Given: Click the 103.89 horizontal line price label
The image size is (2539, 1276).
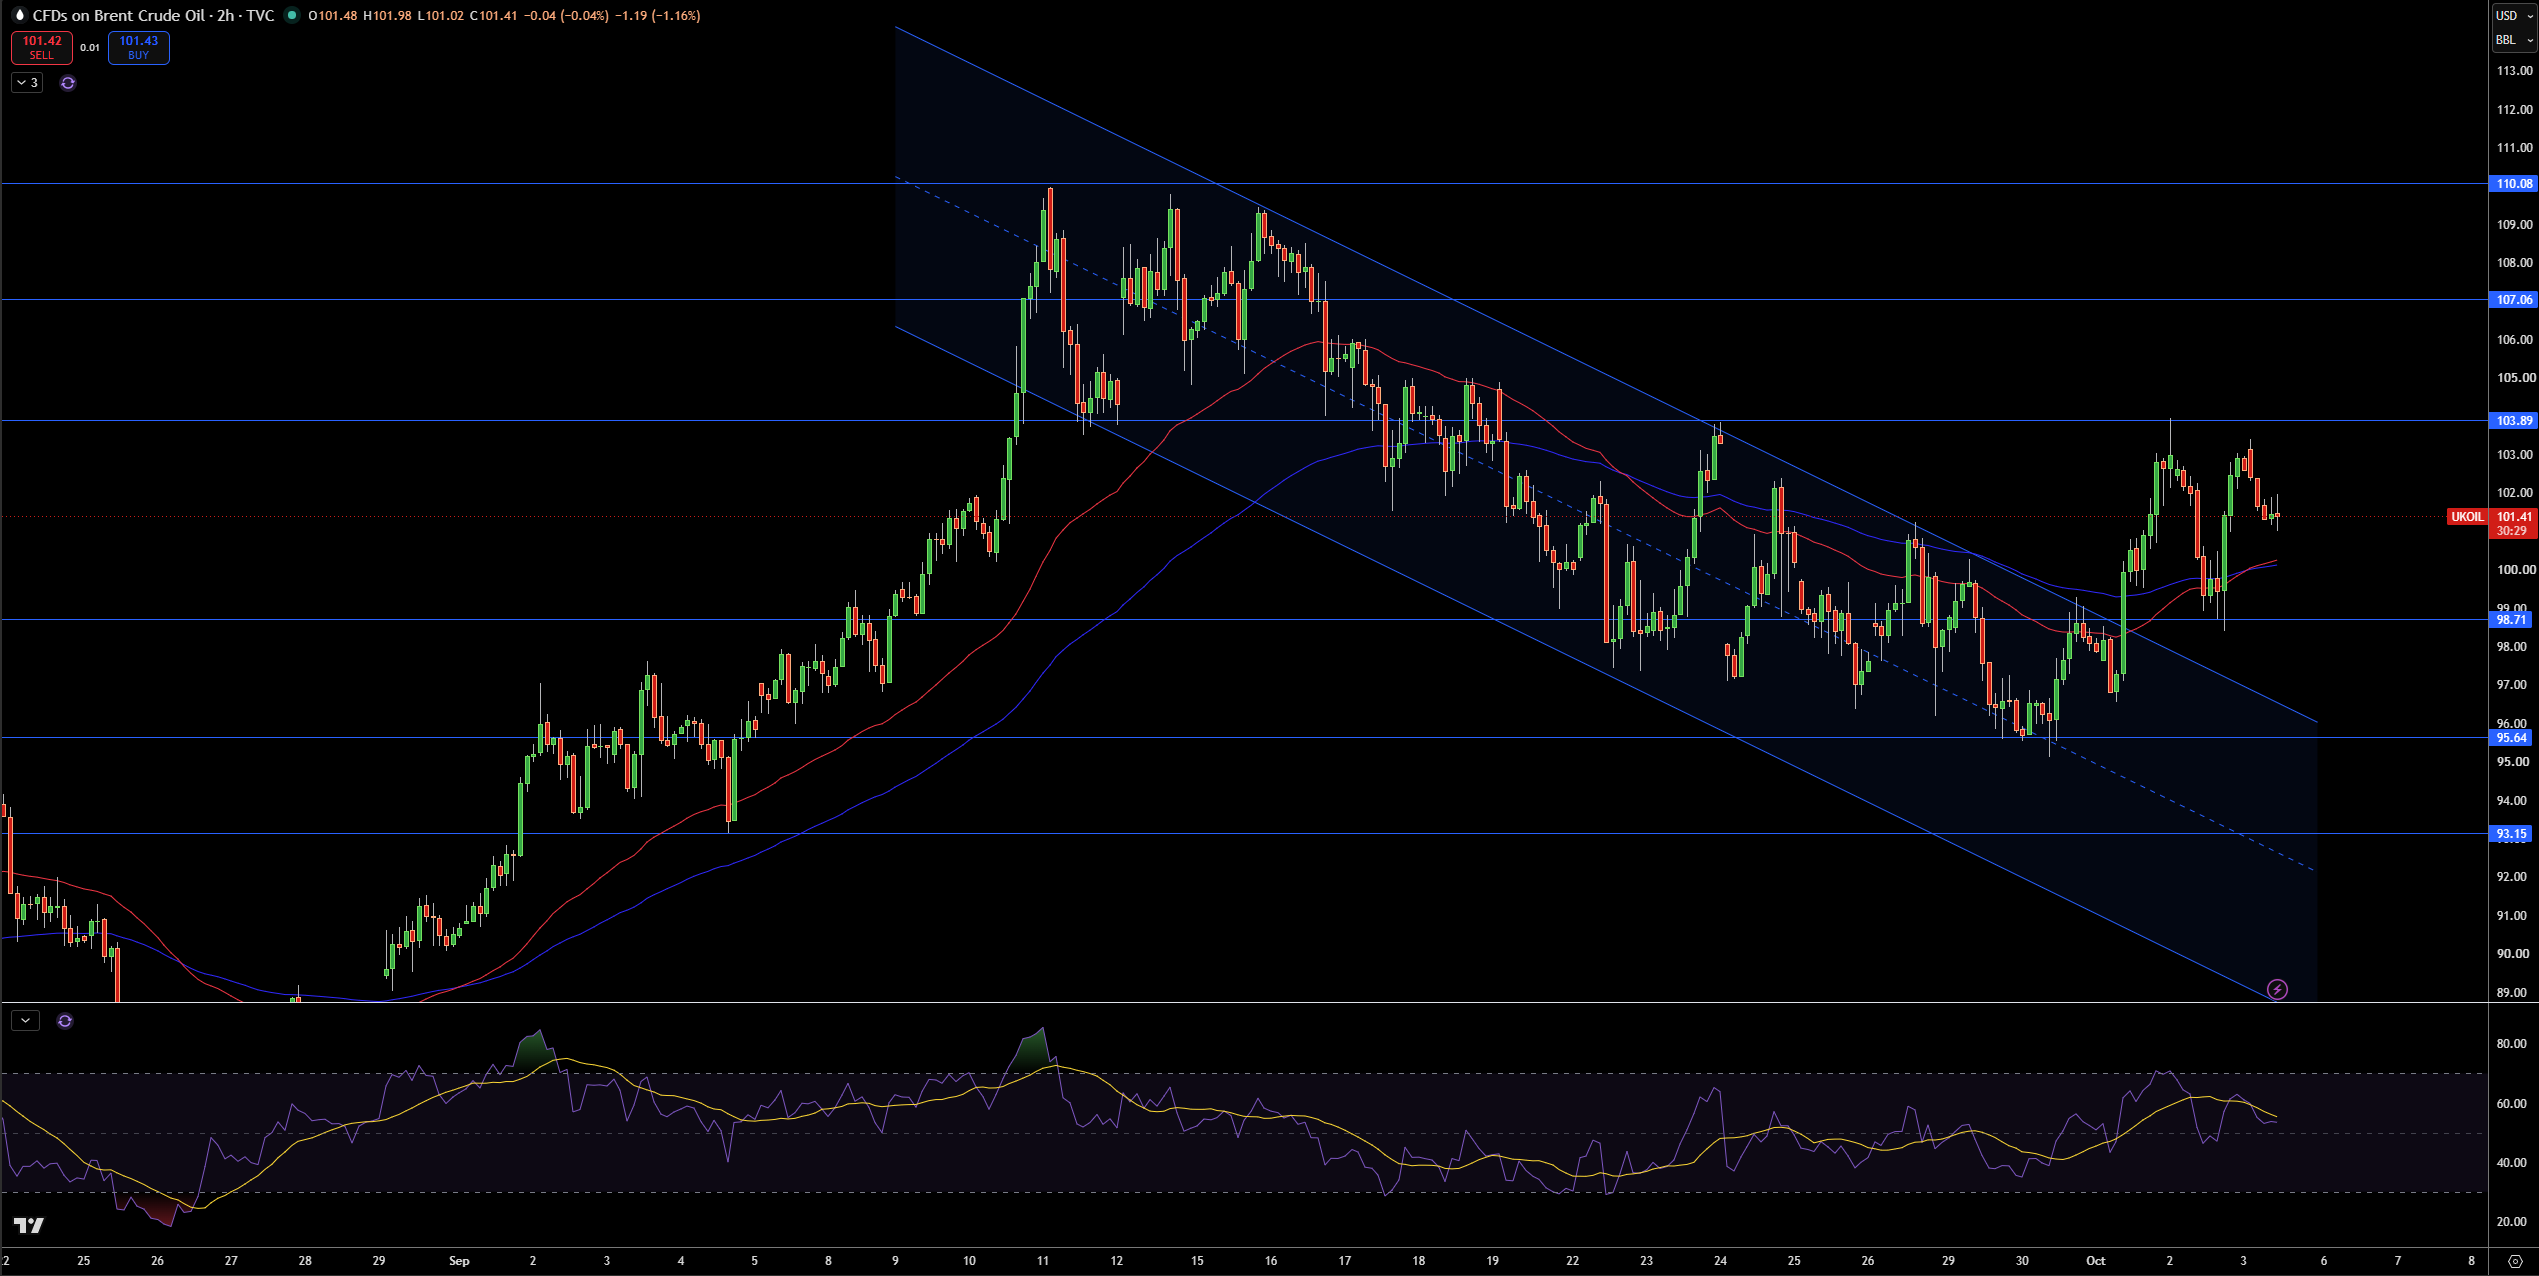Looking at the screenshot, I should point(2513,421).
